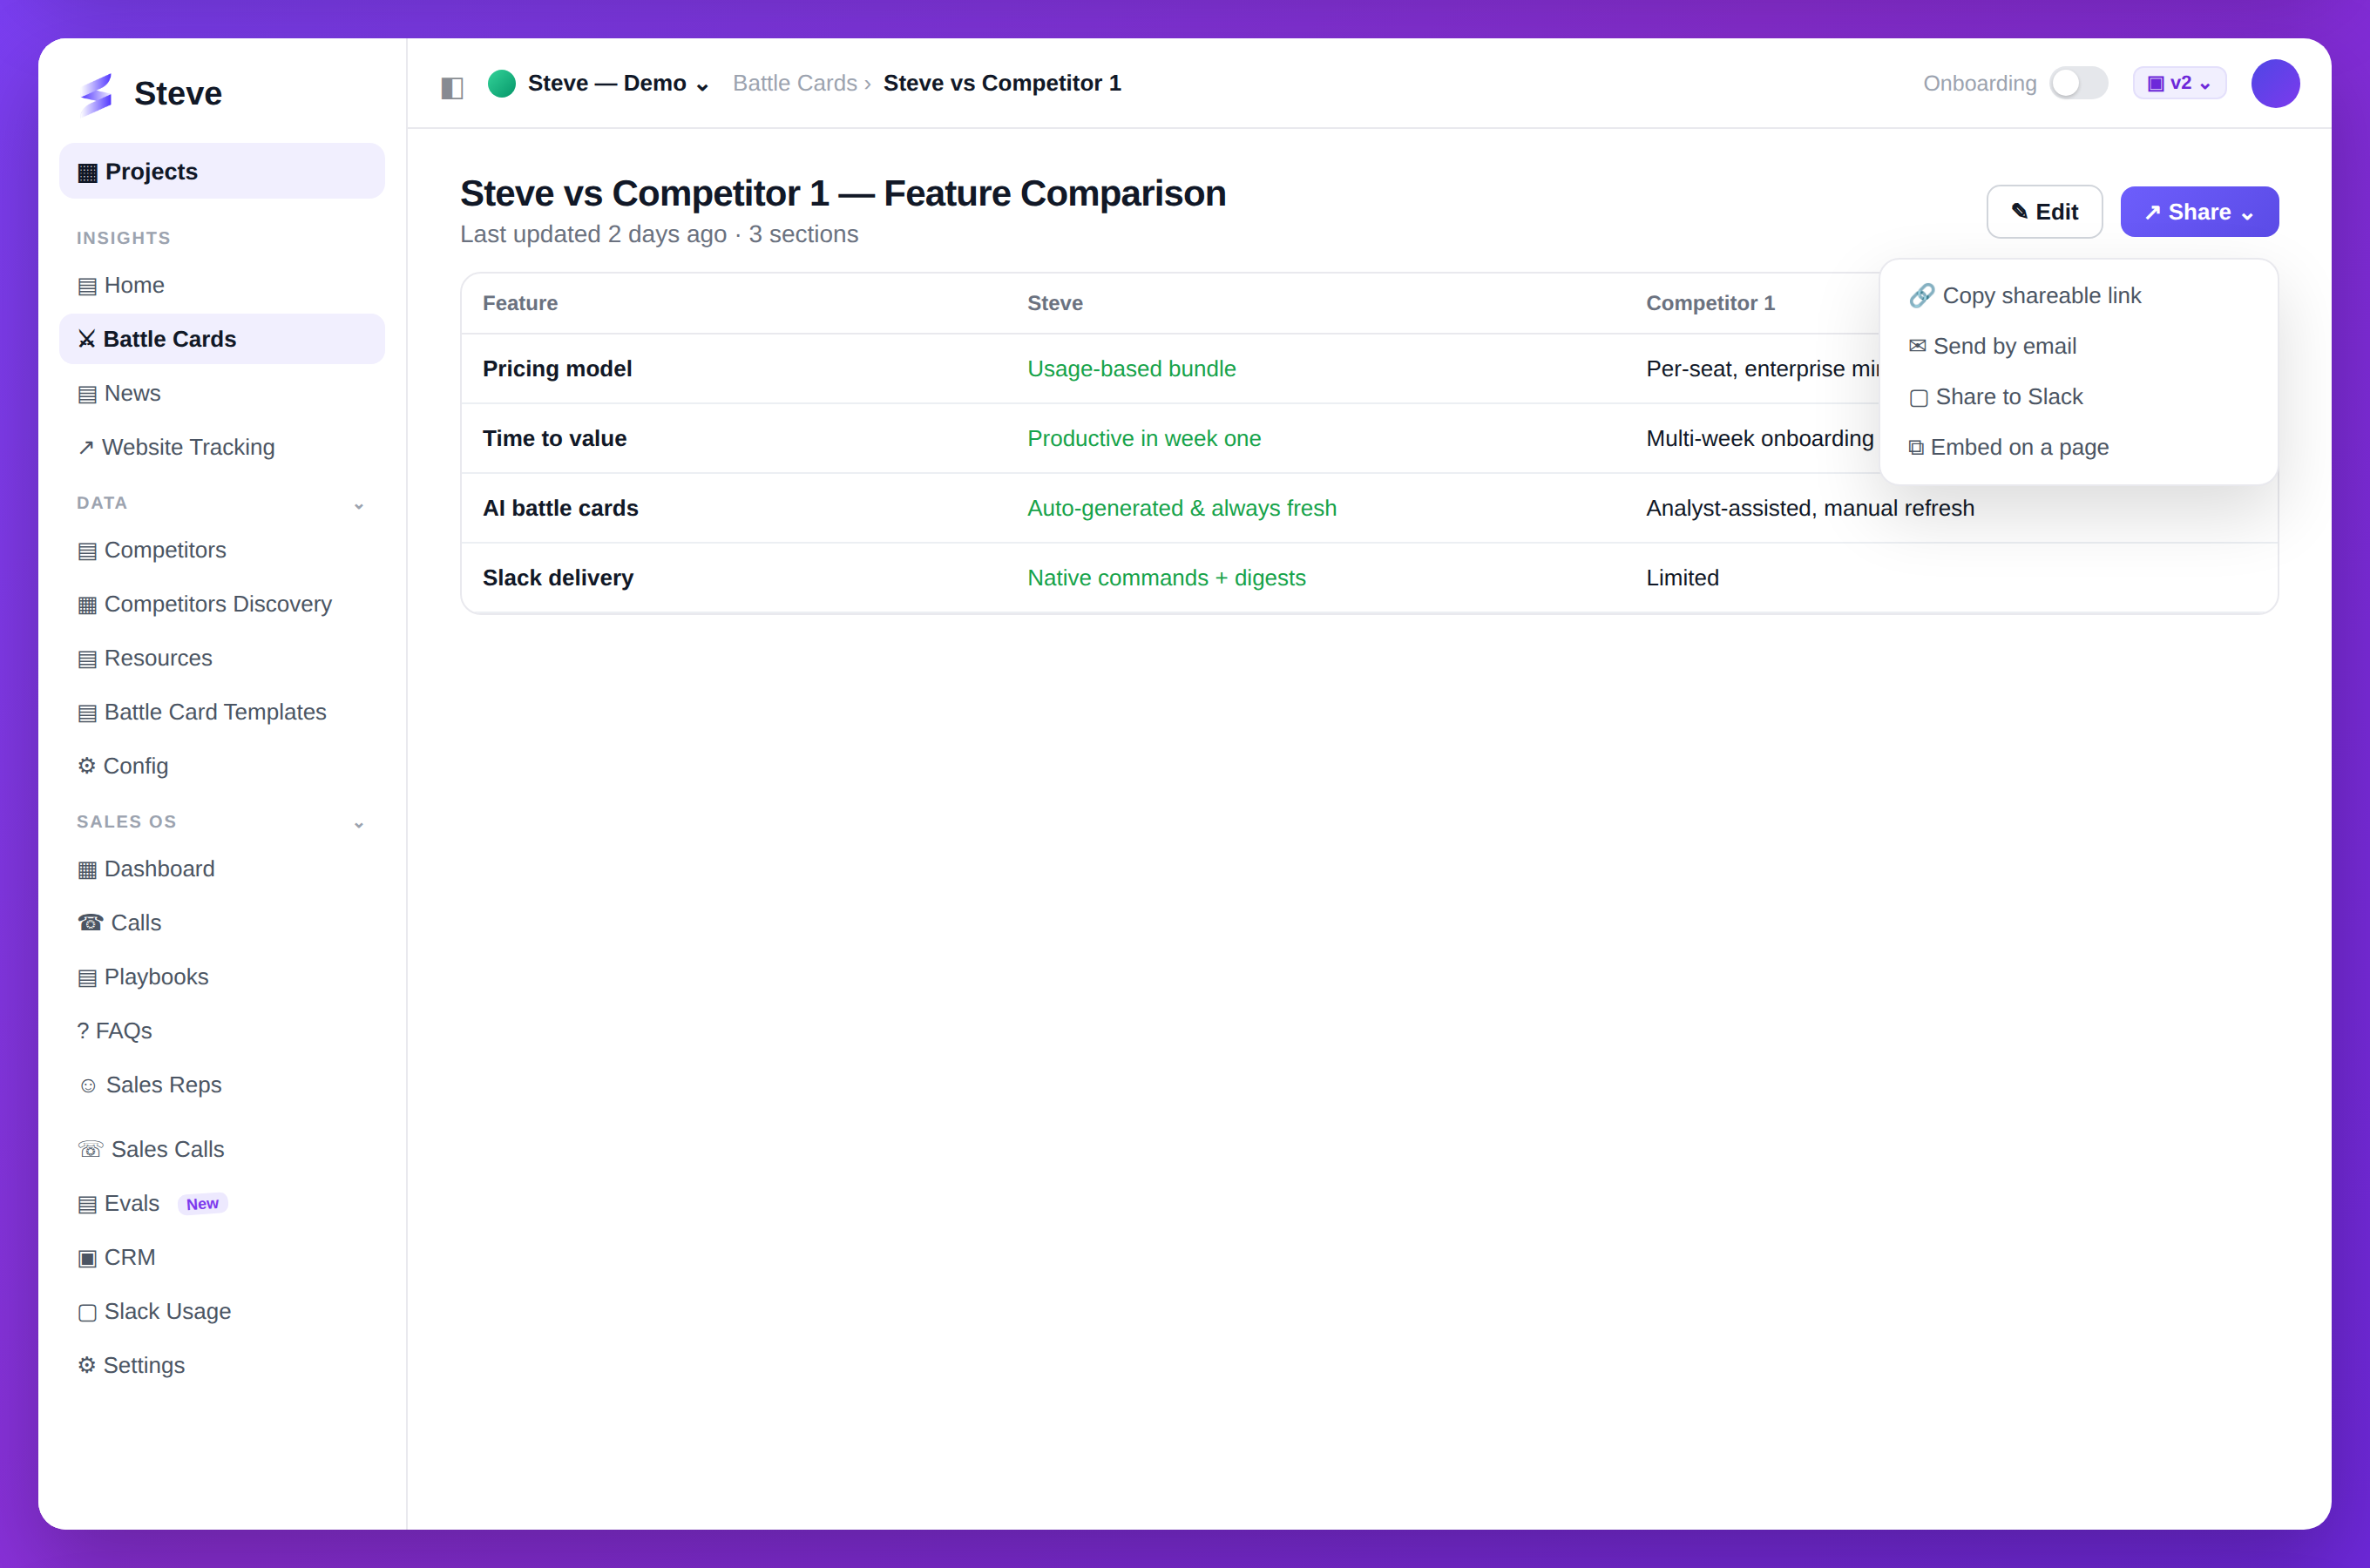Open the v2 version dropdown
The width and height of the screenshot is (2370, 1568).
(x=2179, y=83)
